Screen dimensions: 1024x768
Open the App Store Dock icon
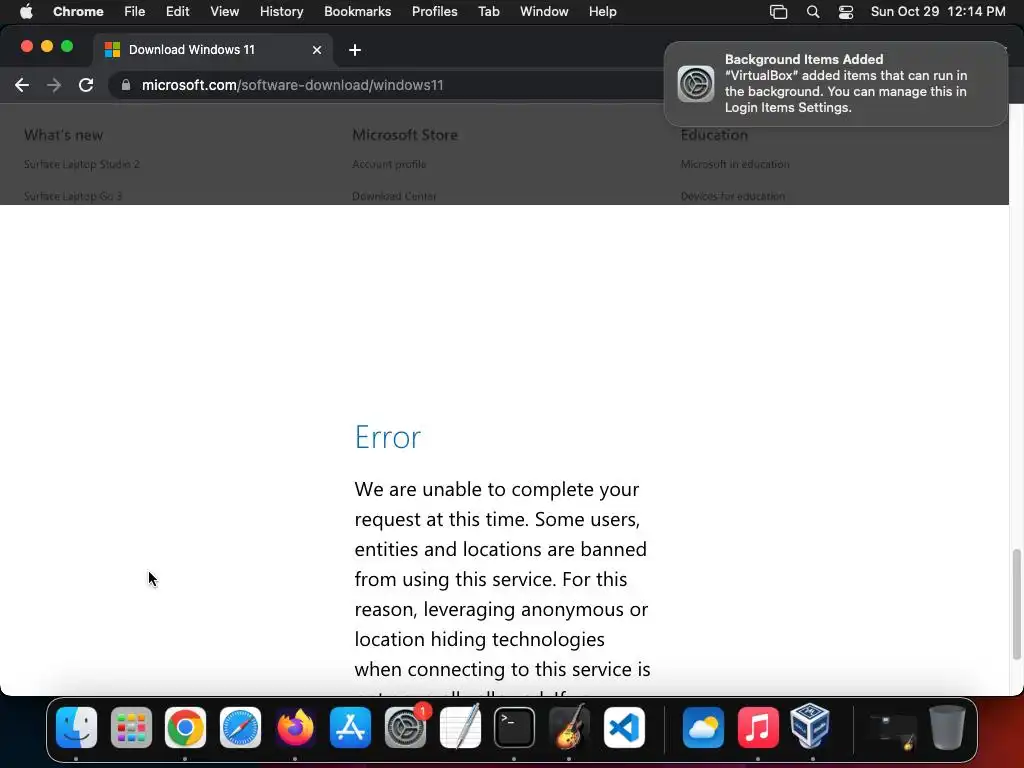(350, 727)
